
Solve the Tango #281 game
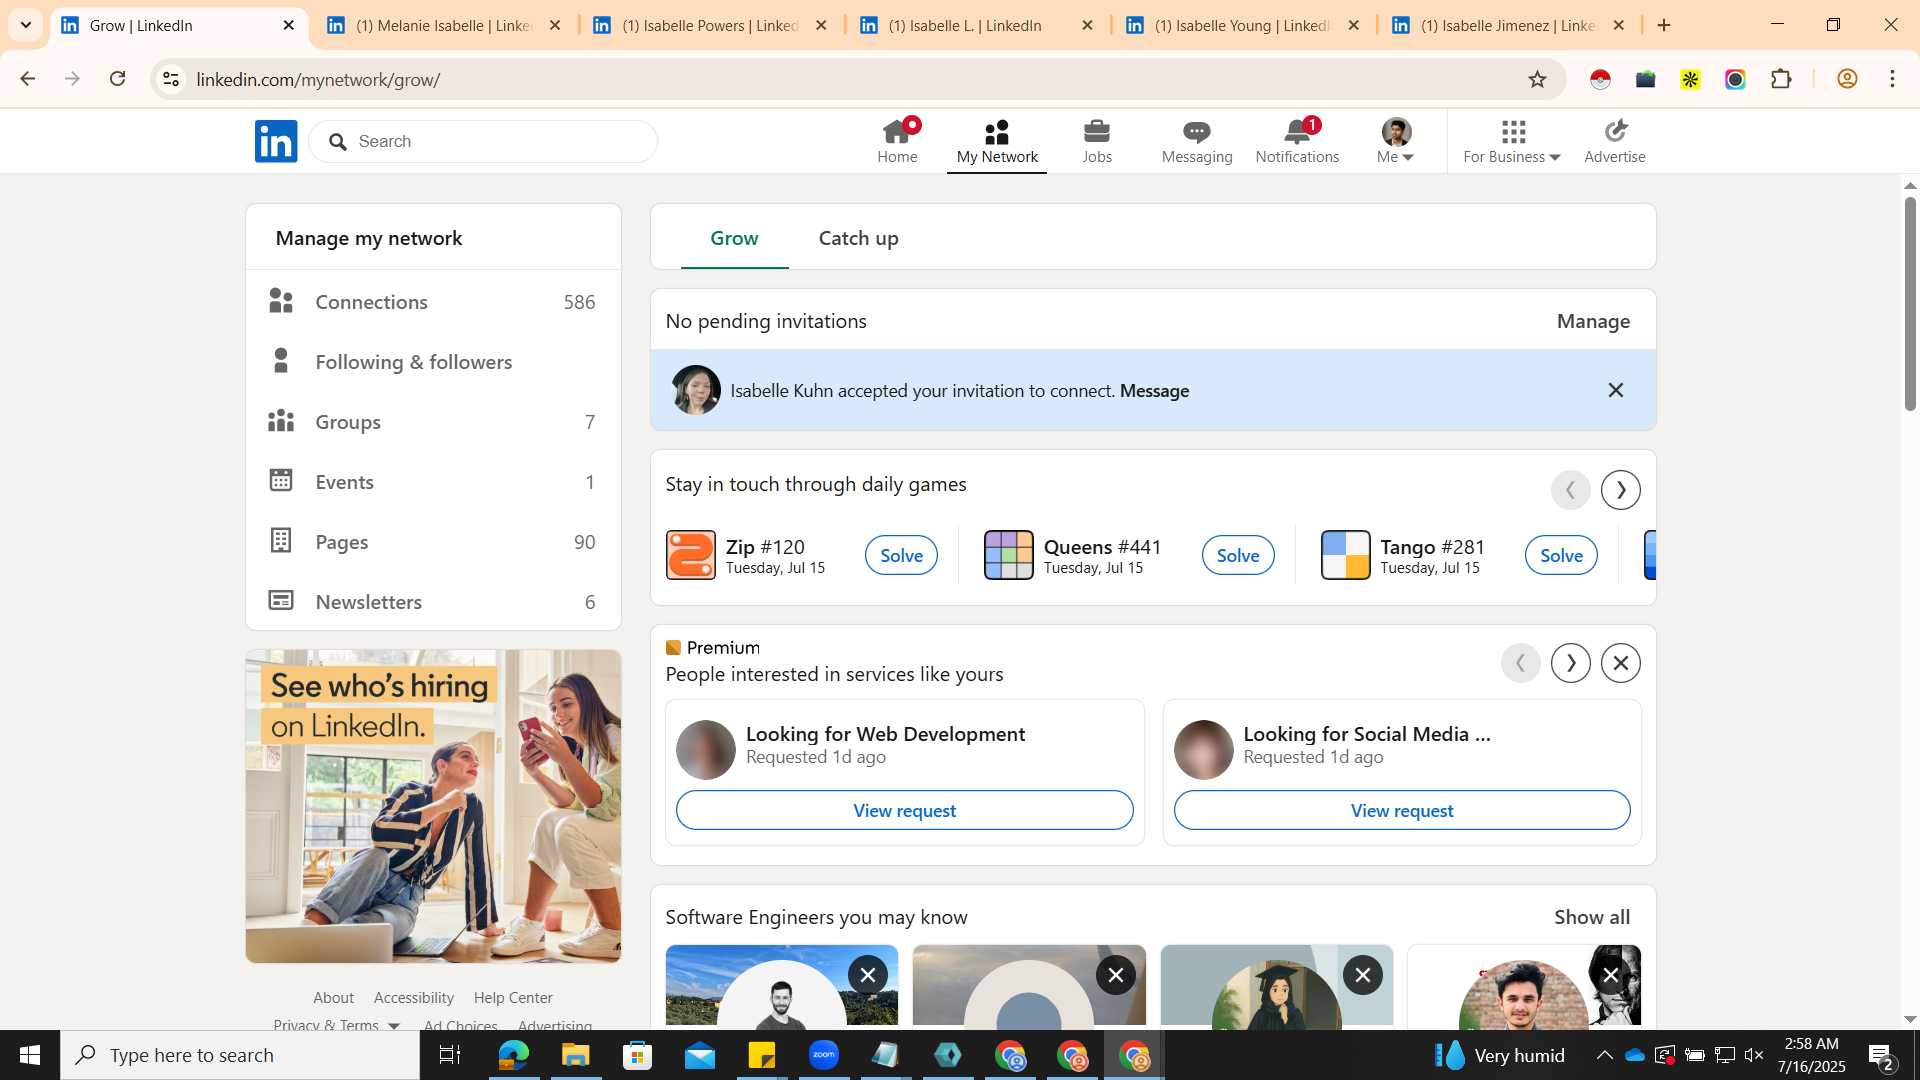point(1561,555)
